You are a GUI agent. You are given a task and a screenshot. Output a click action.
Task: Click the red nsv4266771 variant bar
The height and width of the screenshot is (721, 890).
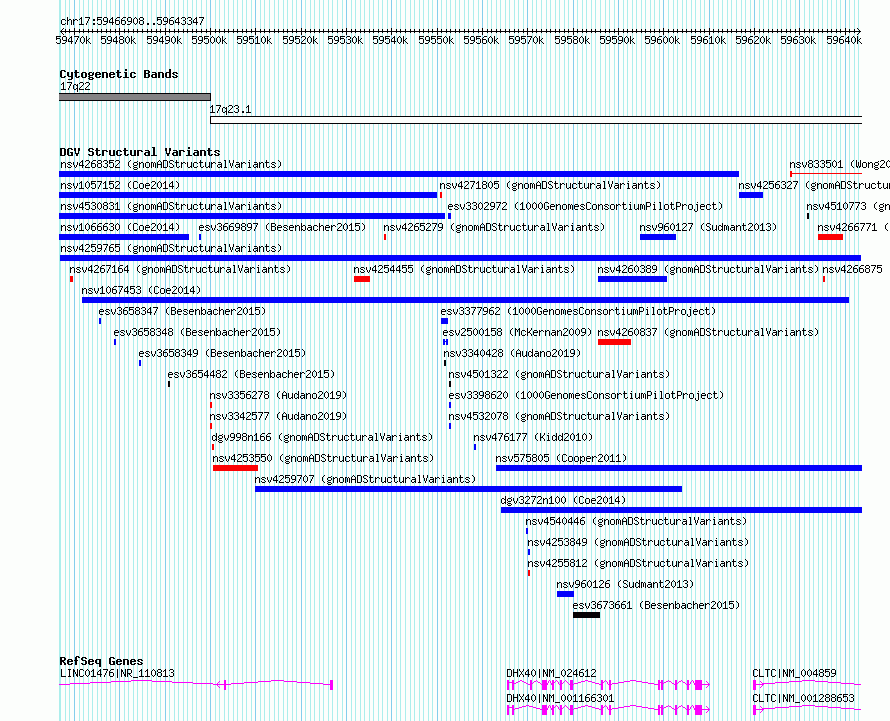pos(830,237)
